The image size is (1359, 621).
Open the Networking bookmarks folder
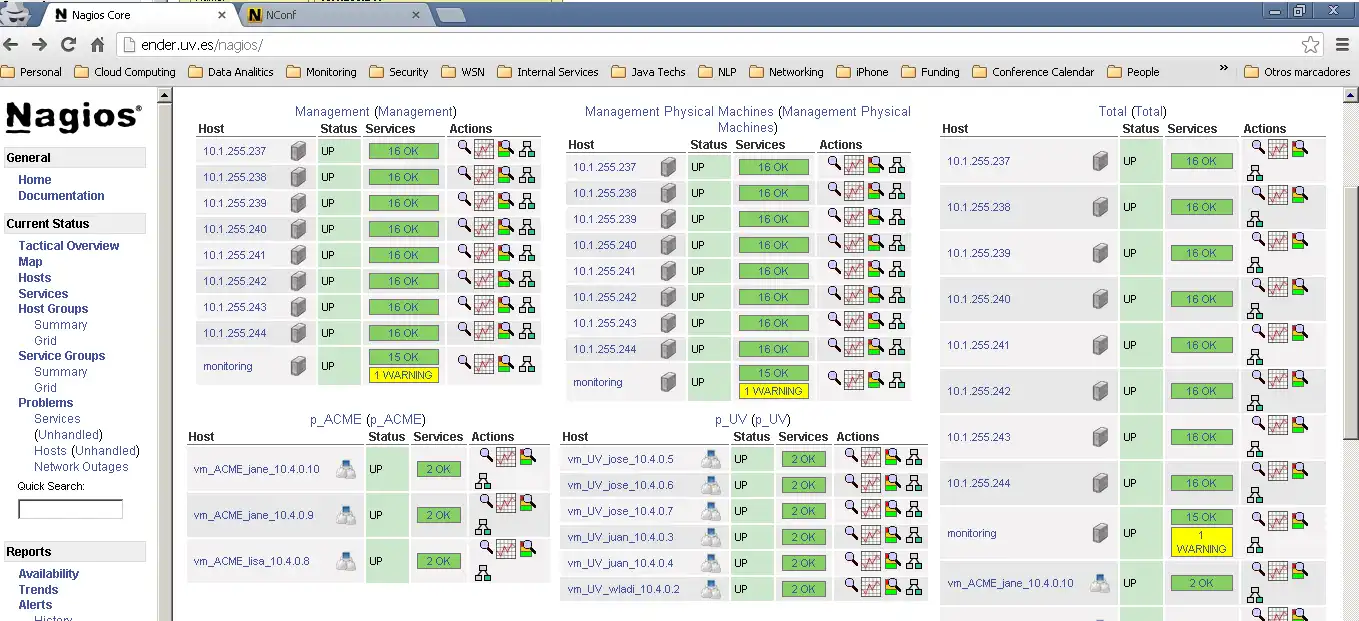786,72
